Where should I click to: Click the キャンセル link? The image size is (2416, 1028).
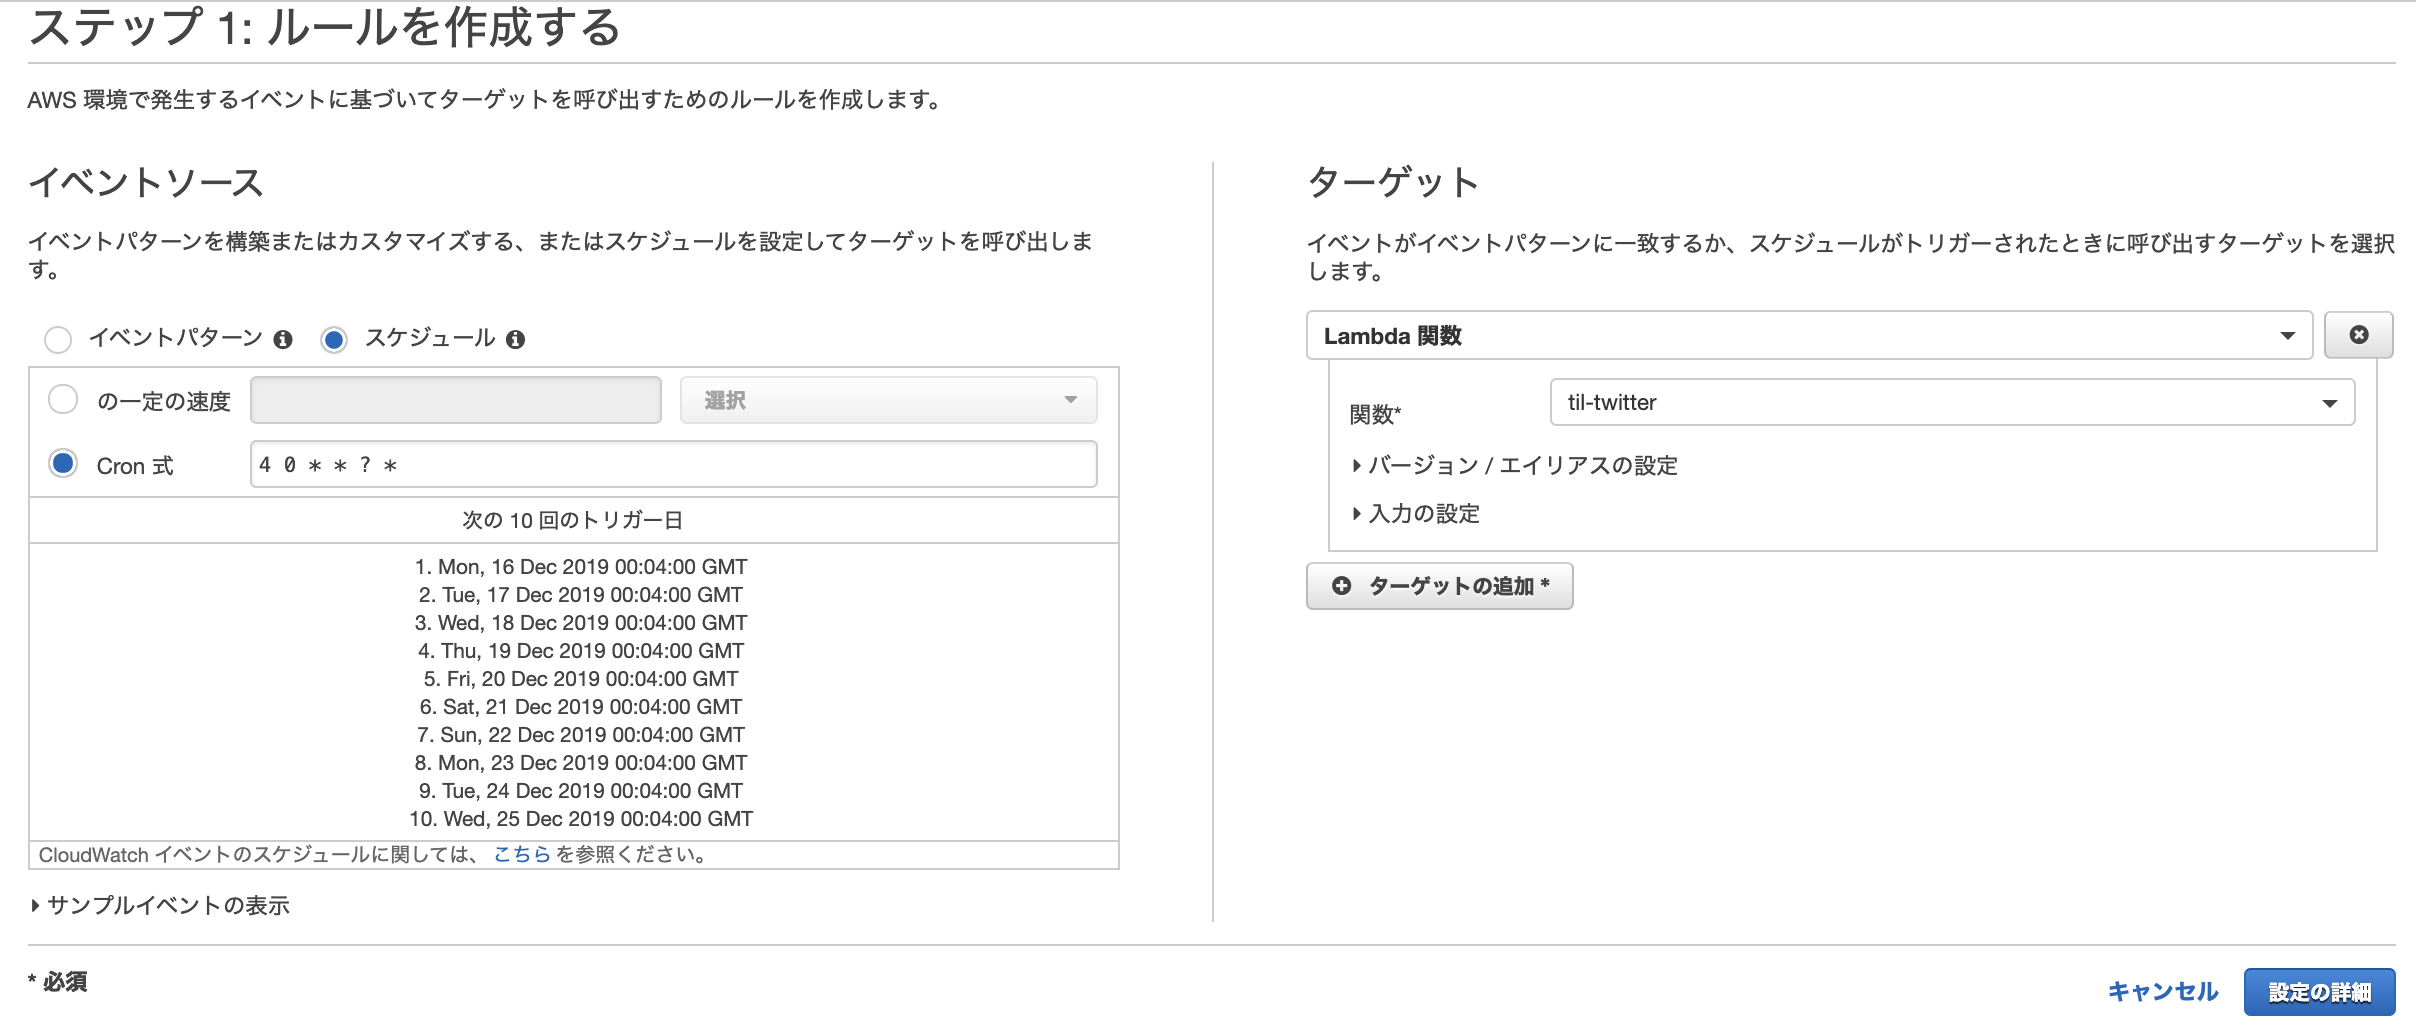[2162, 992]
